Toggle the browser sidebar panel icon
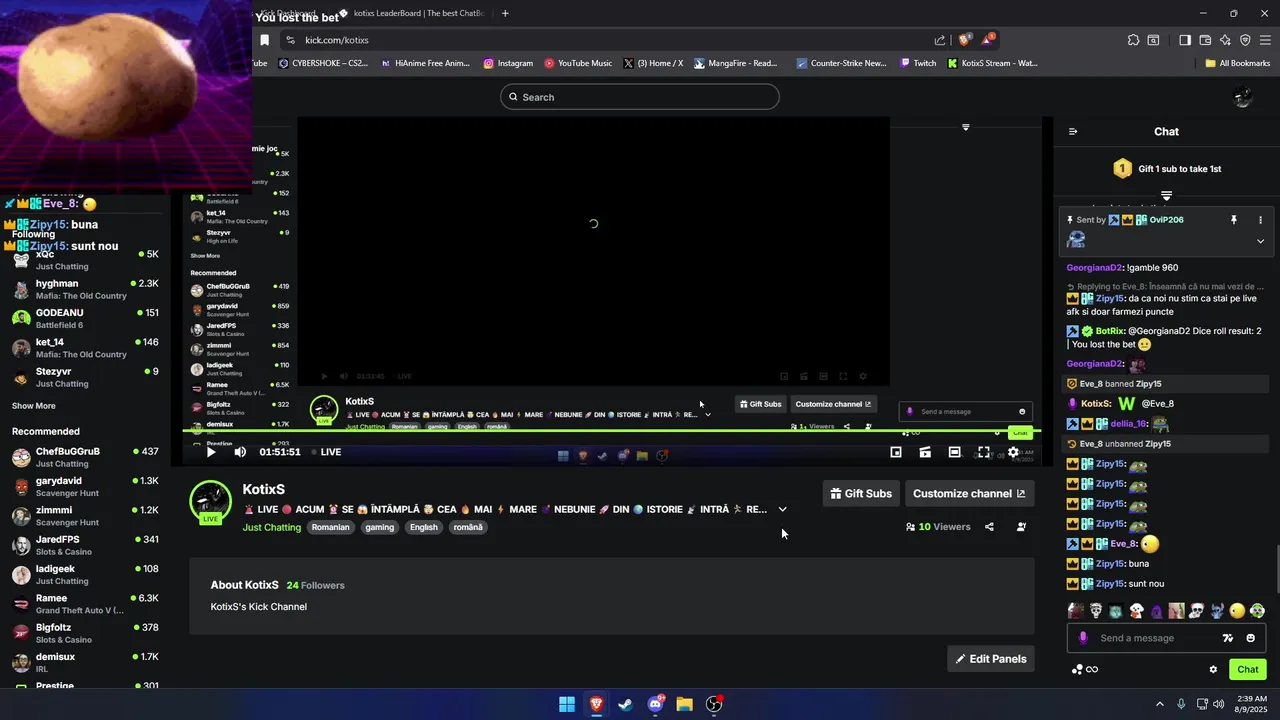The image size is (1280, 720). 1185,40
